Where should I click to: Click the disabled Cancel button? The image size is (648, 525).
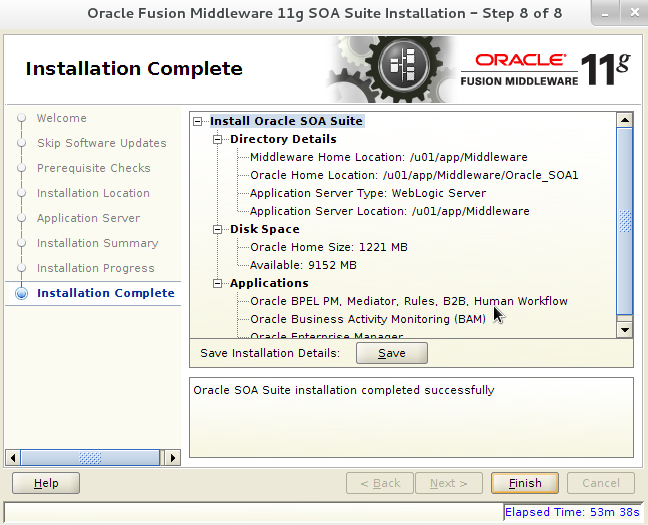601,483
